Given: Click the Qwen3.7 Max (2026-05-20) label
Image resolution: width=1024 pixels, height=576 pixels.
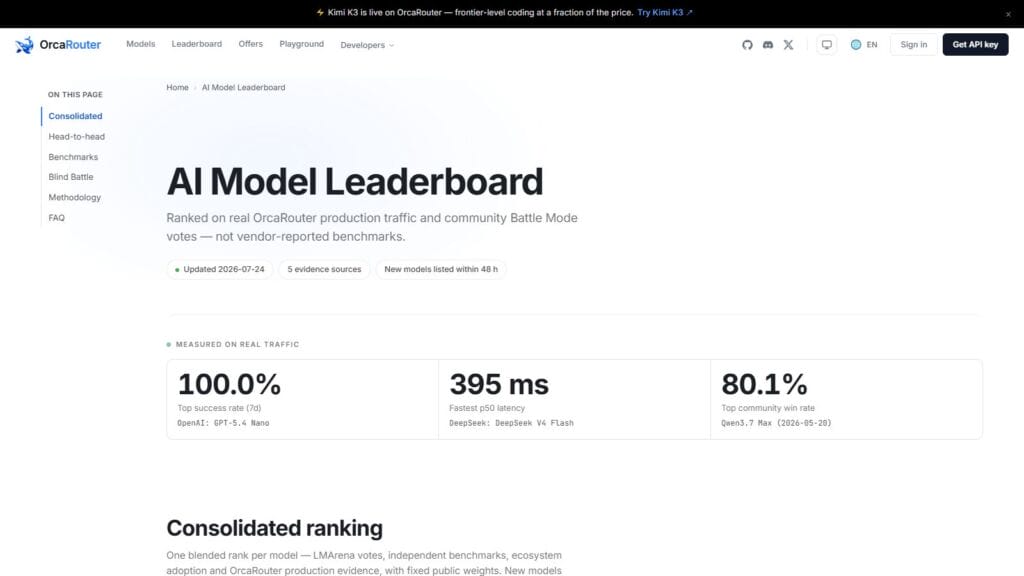Looking at the screenshot, I should point(776,423).
